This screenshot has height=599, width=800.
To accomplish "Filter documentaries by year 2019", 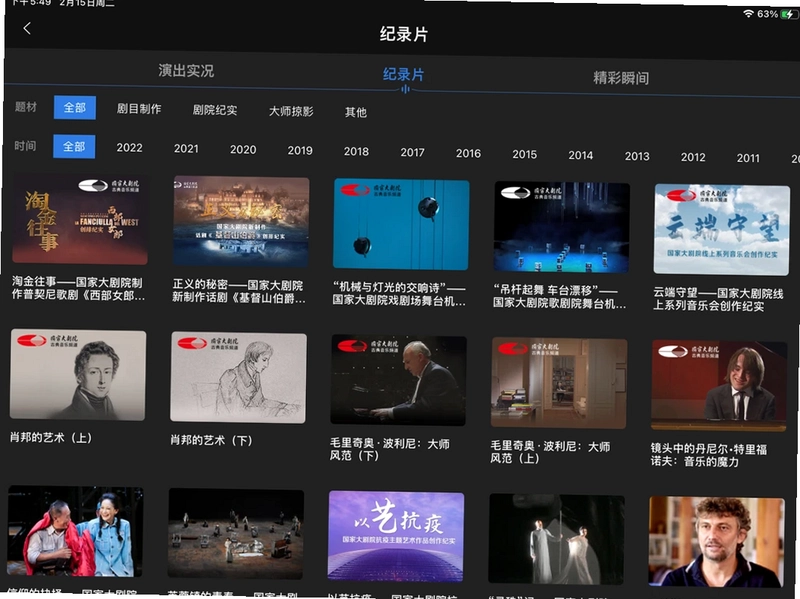I will coord(300,151).
